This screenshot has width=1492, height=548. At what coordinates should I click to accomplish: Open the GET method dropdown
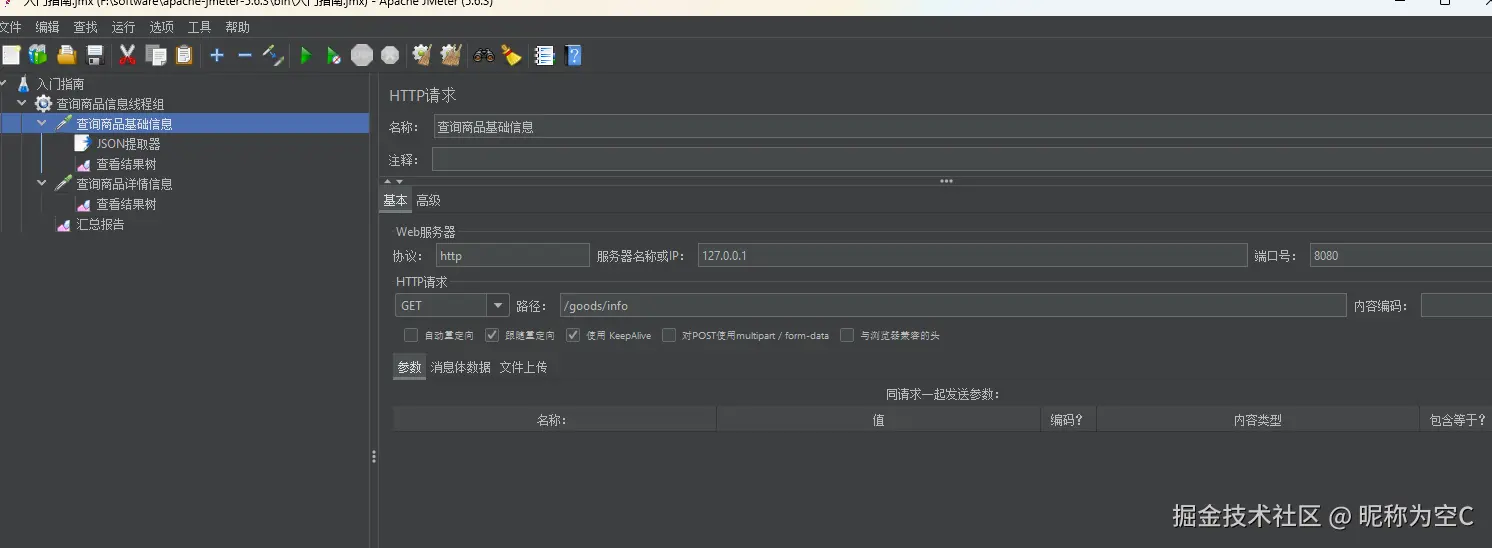point(498,305)
